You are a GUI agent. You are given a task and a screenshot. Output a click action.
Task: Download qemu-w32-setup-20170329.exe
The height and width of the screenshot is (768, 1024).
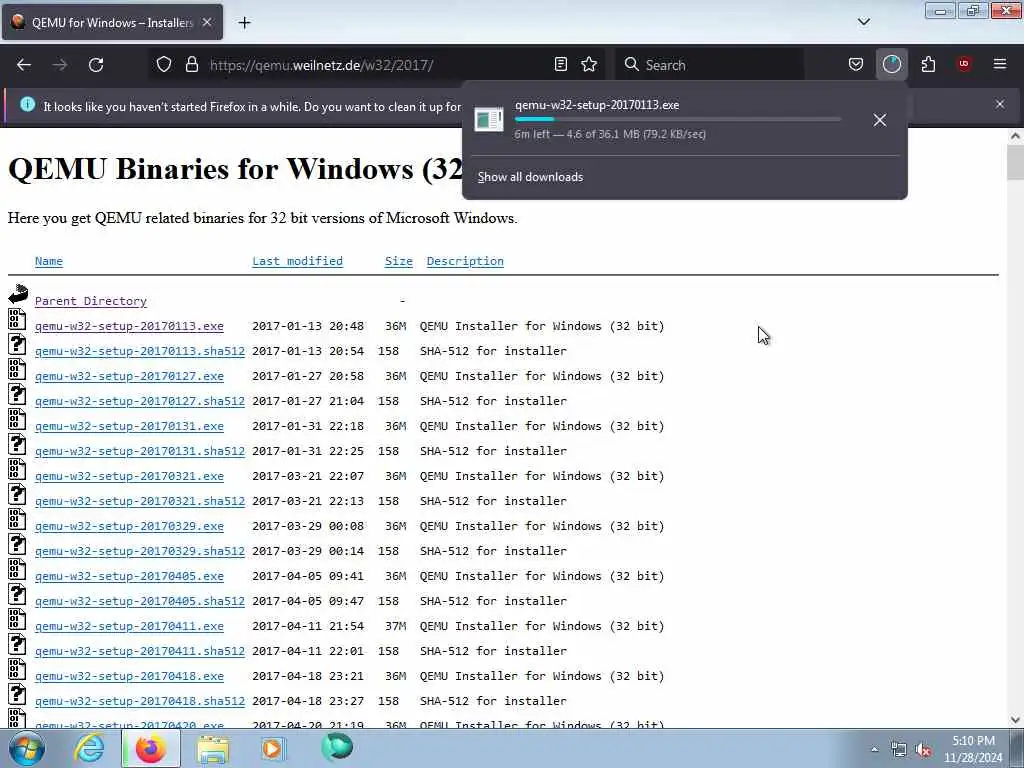[x=129, y=526]
